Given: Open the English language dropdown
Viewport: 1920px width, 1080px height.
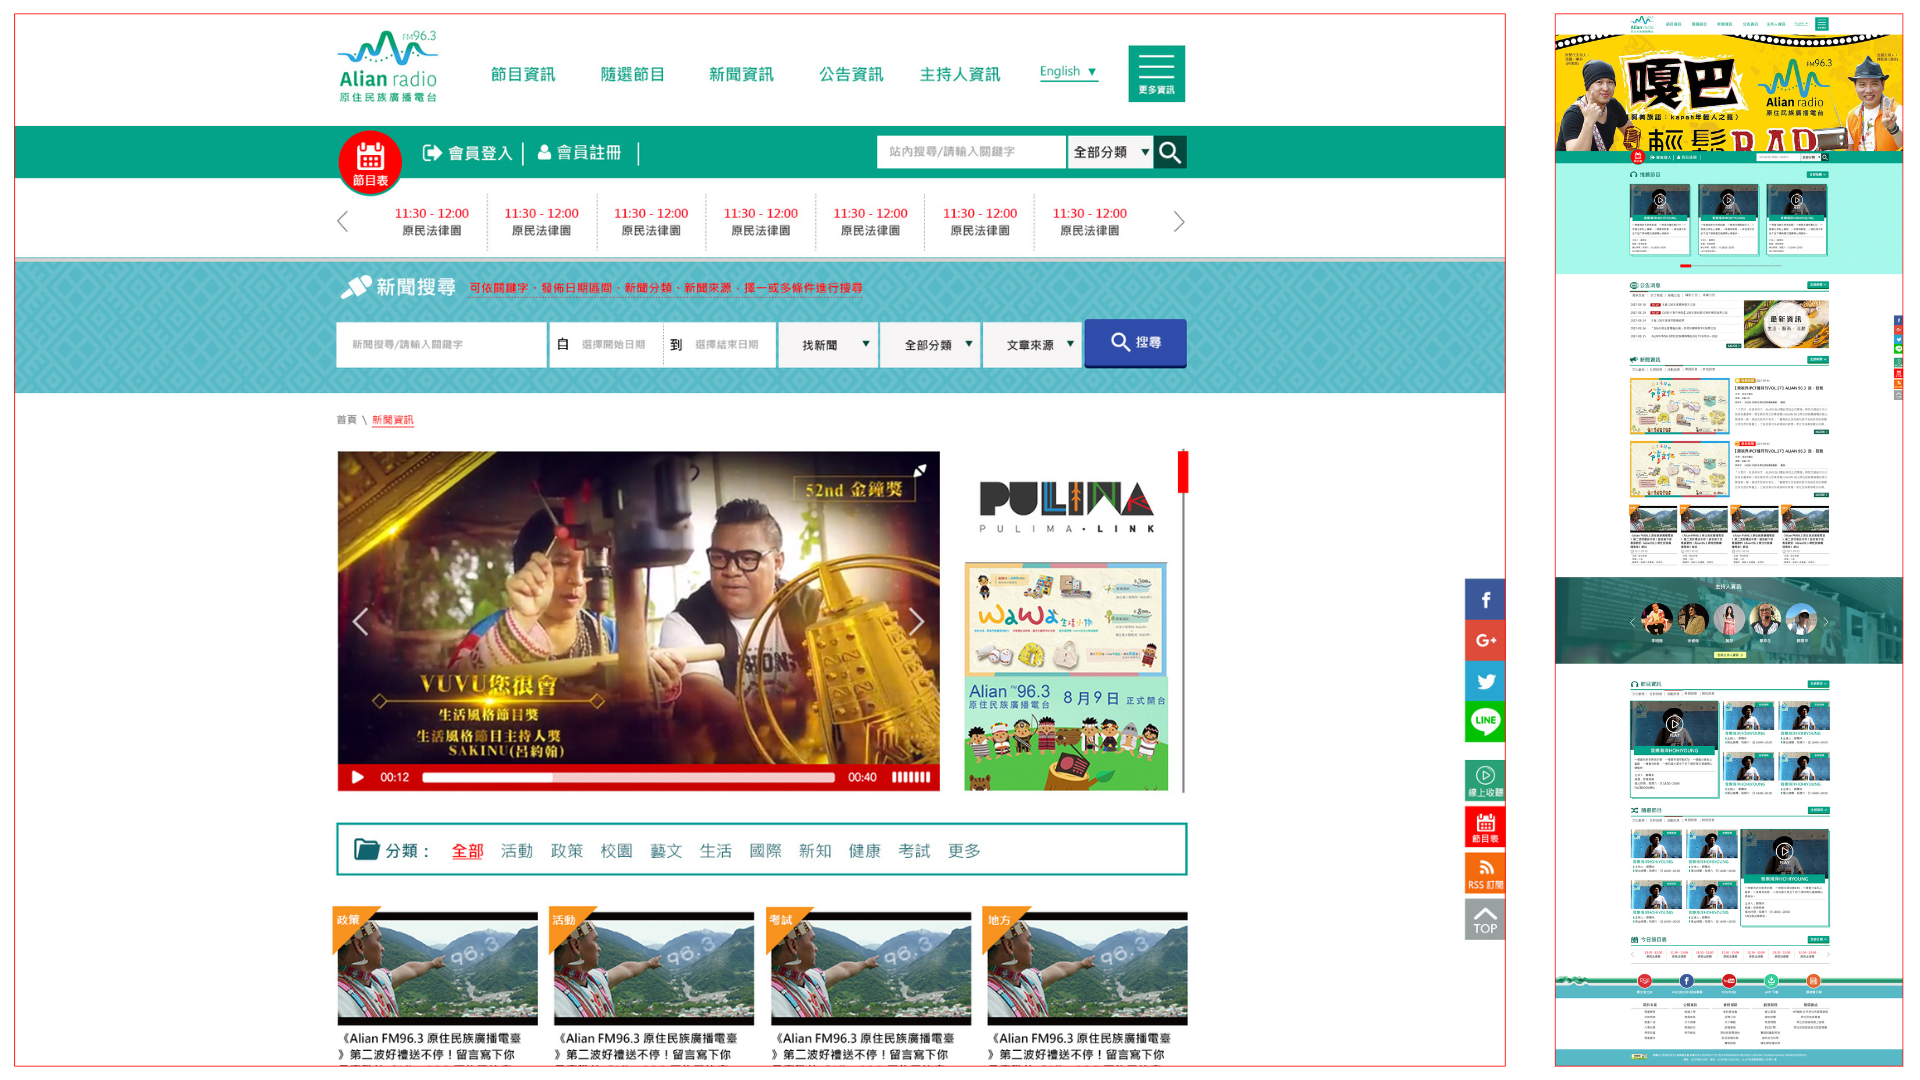Looking at the screenshot, I should click(x=1068, y=72).
